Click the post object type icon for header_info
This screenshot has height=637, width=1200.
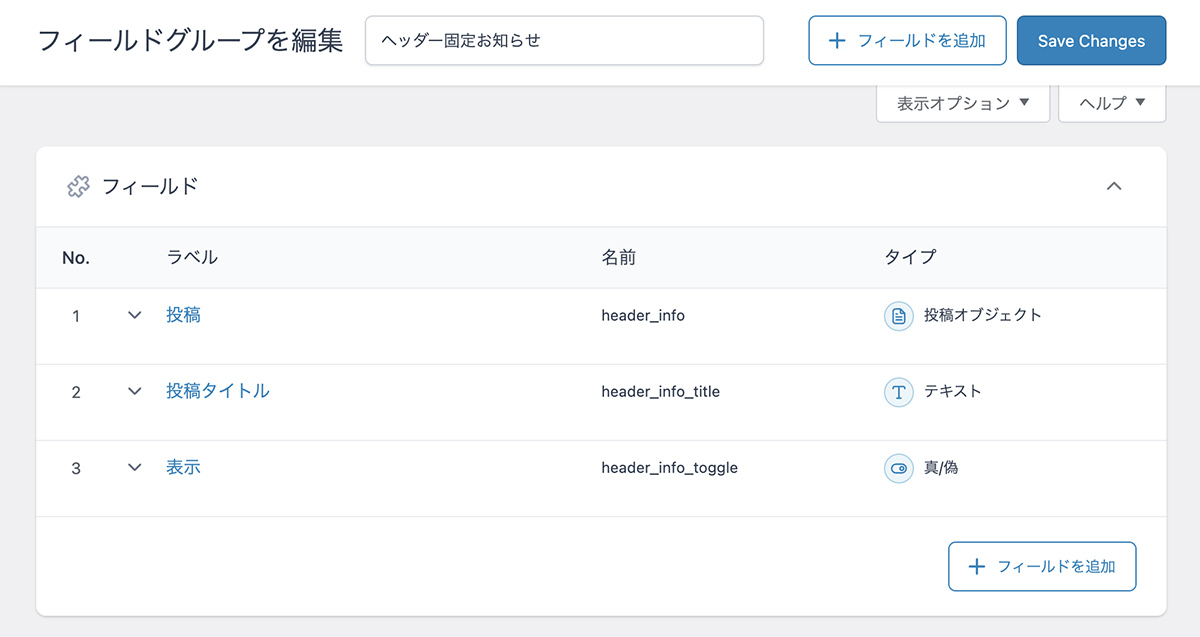click(898, 316)
